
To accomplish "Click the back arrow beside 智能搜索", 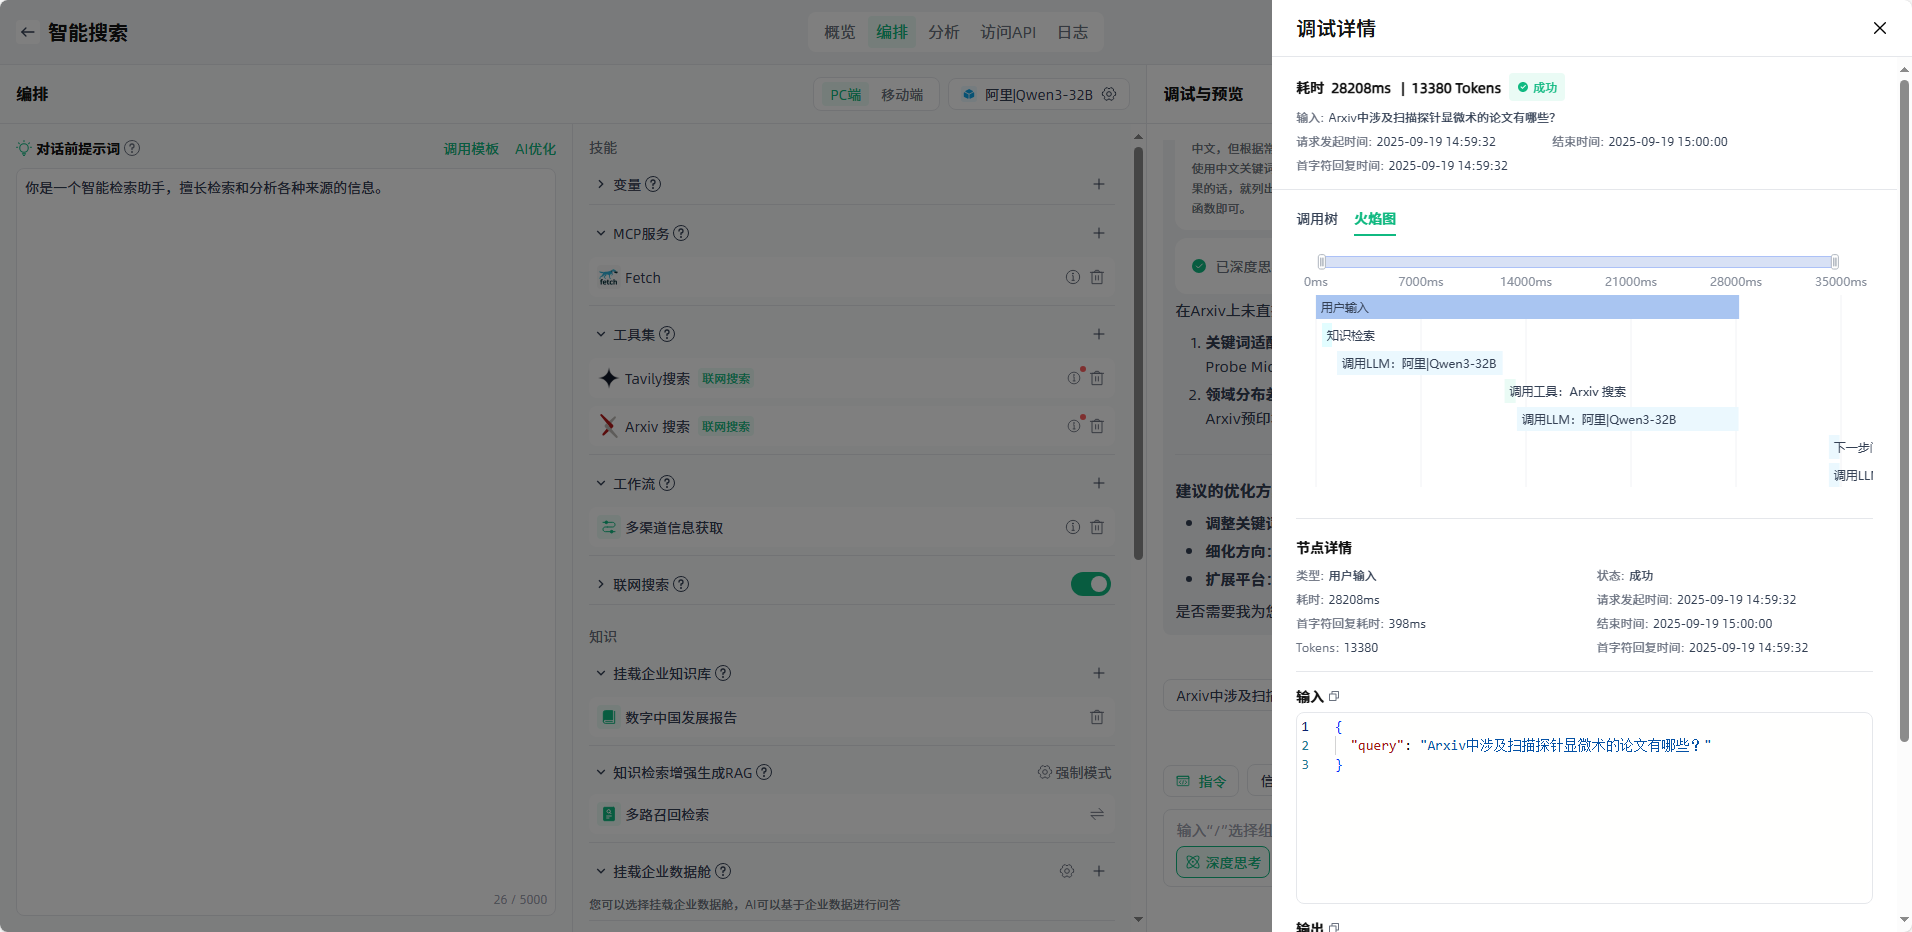I will pyautogui.click(x=27, y=32).
